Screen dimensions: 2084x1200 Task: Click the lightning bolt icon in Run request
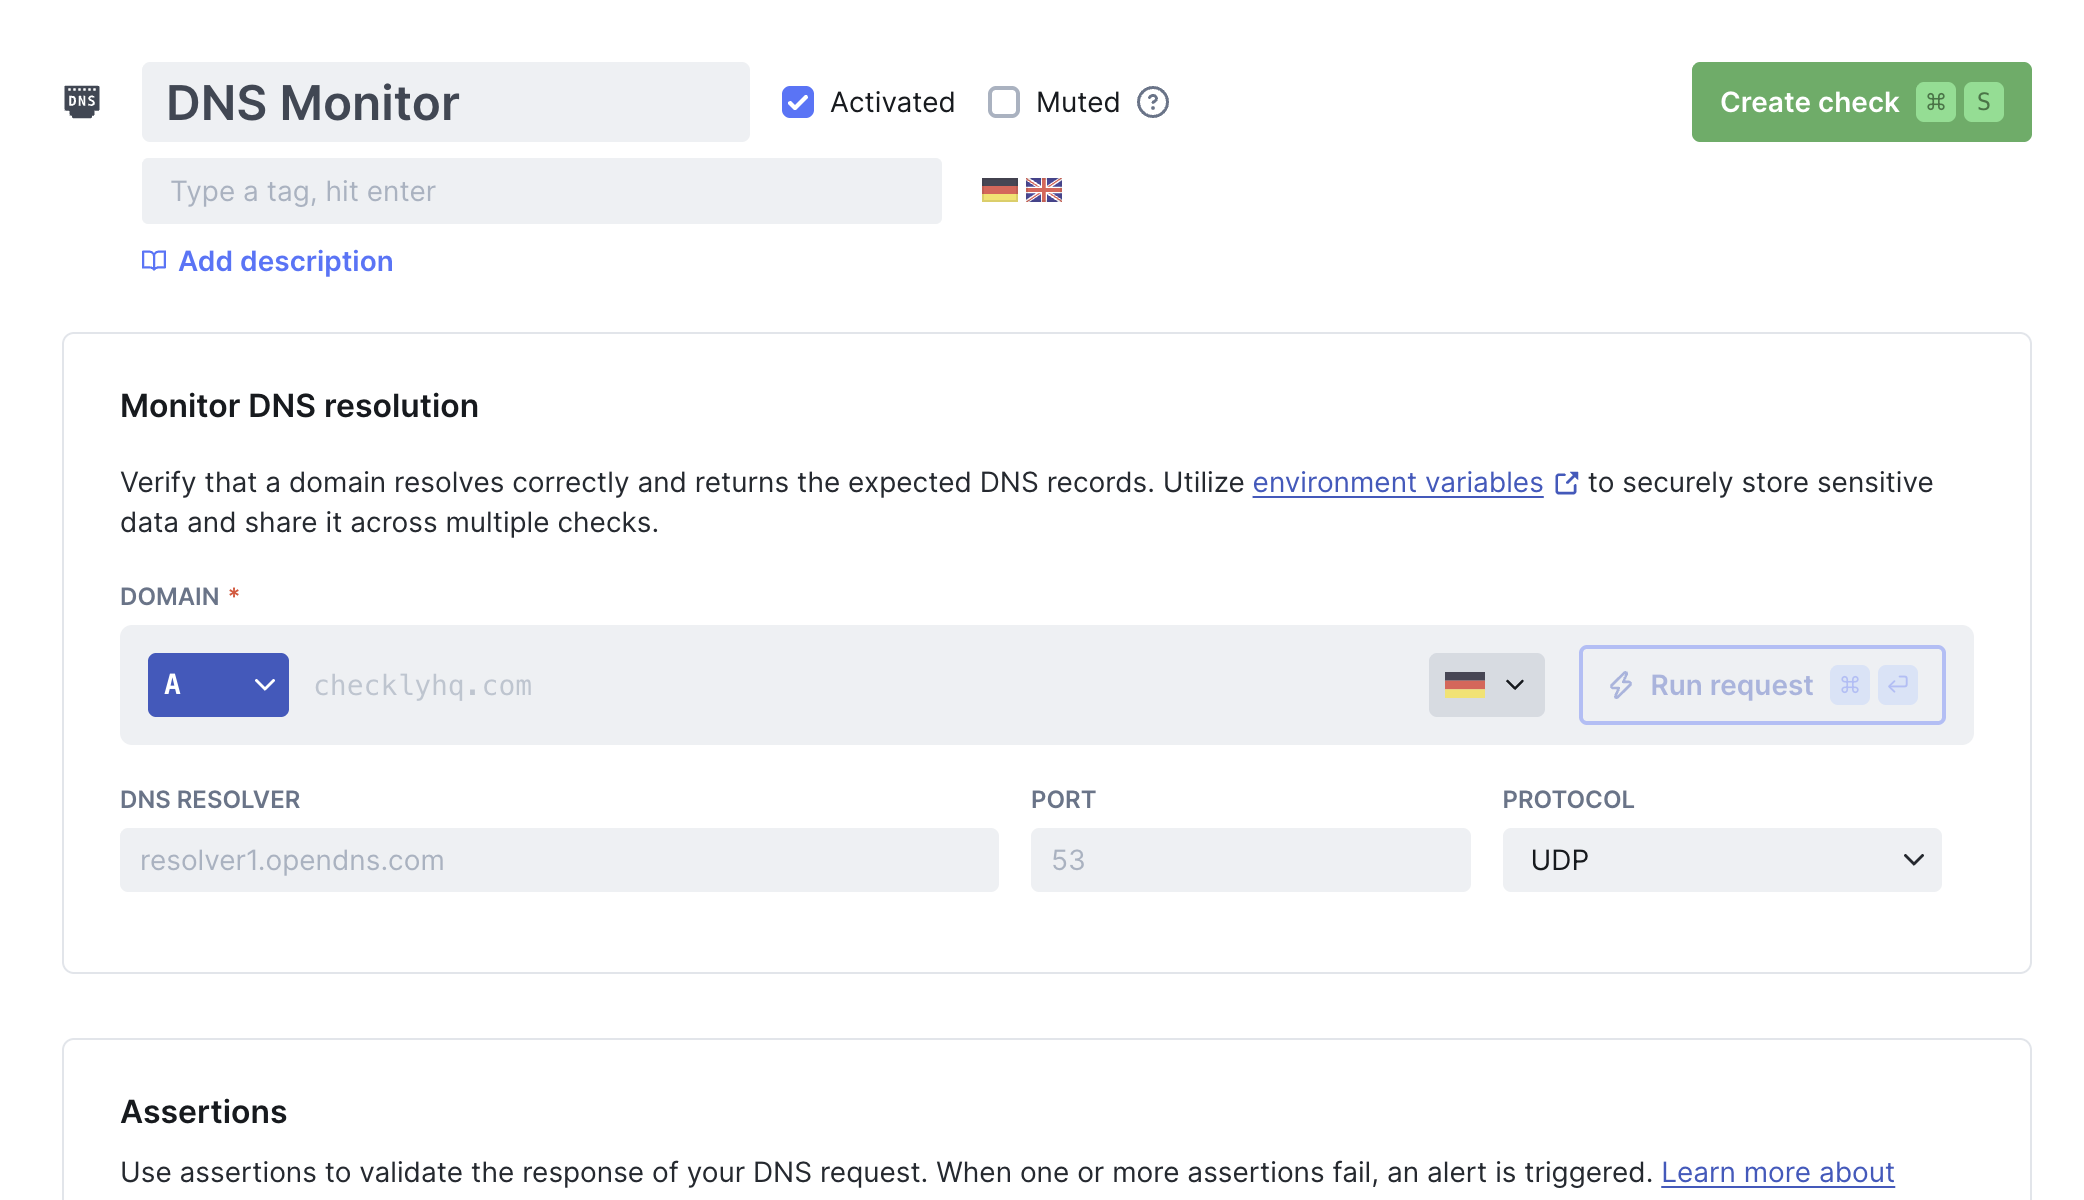(x=1622, y=685)
